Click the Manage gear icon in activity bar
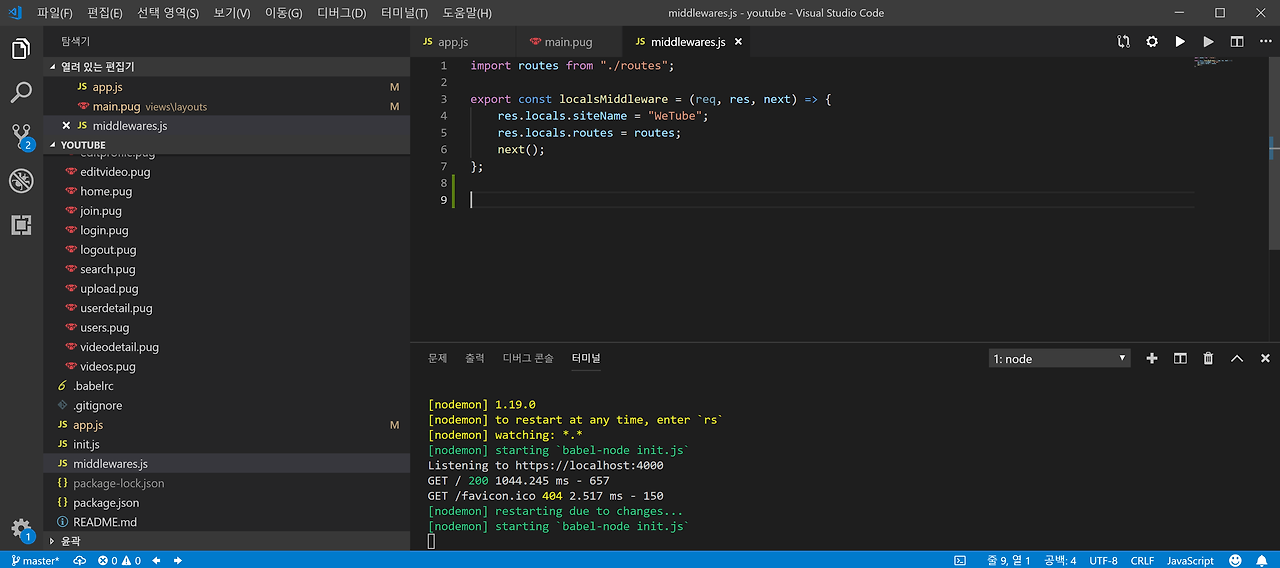 click(21, 528)
